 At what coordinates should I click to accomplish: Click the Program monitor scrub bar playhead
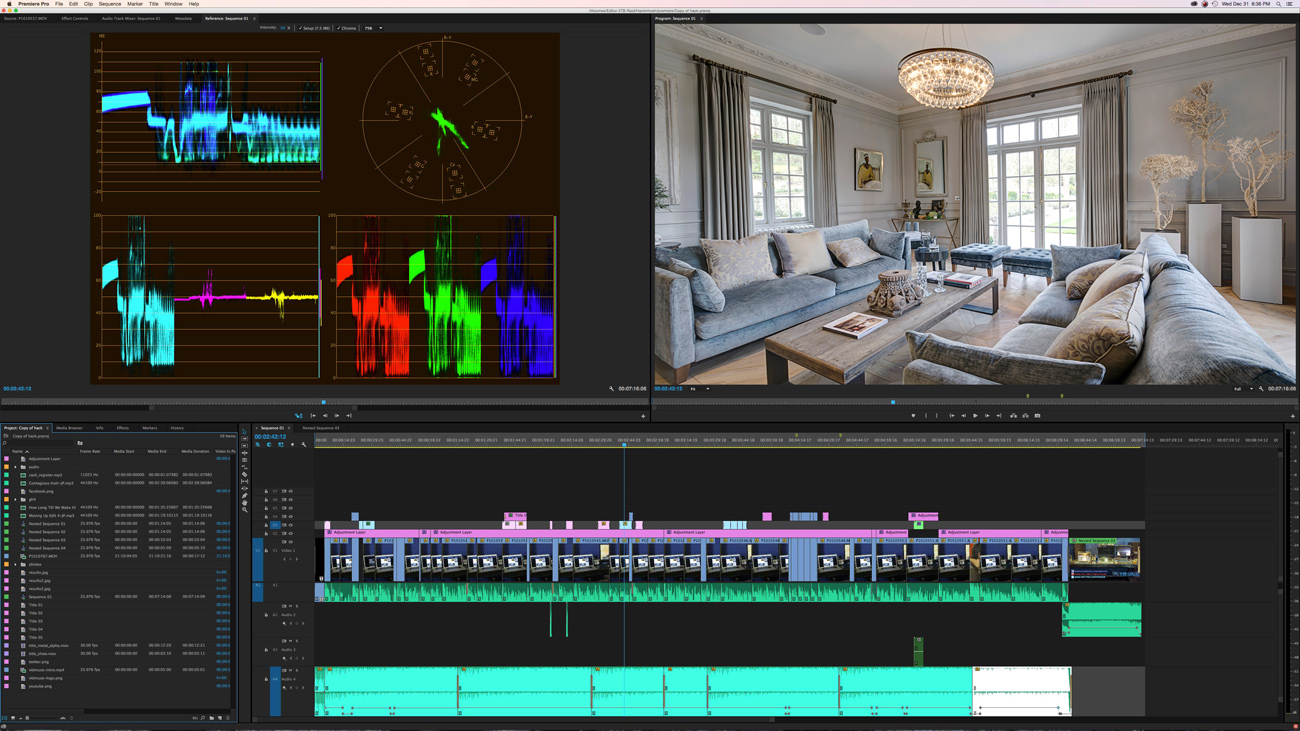[x=893, y=402]
